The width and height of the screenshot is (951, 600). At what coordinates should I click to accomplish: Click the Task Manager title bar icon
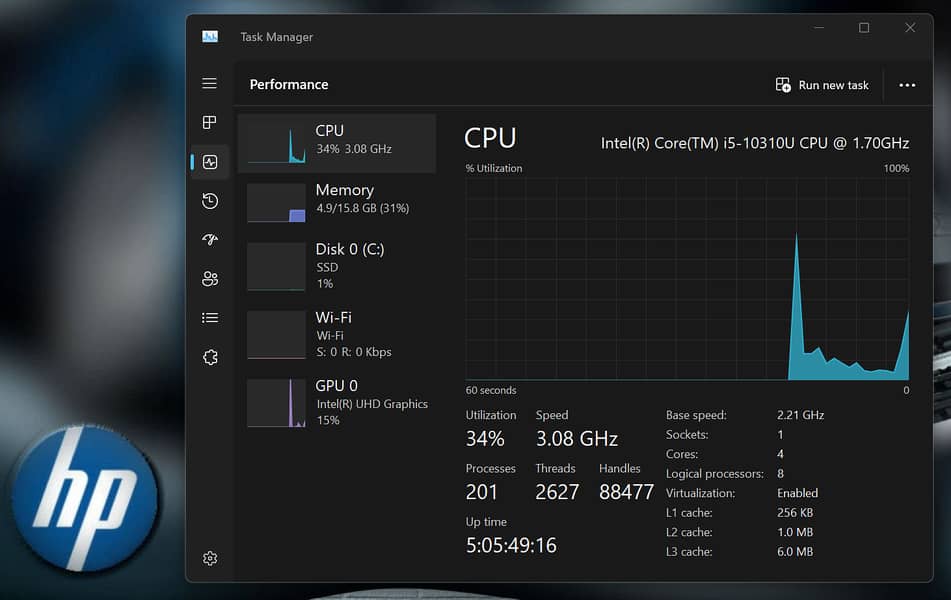(210, 37)
